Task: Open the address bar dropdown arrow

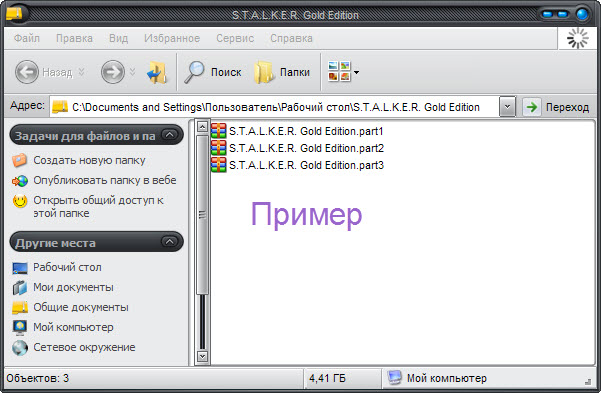Action: 507,107
